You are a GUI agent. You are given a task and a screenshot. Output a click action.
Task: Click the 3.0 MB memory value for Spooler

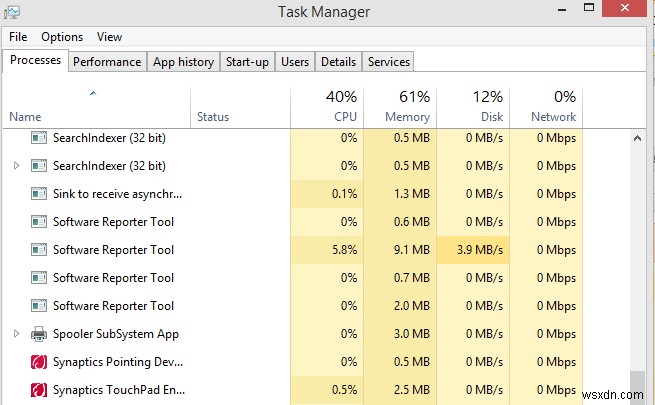coord(412,334)
